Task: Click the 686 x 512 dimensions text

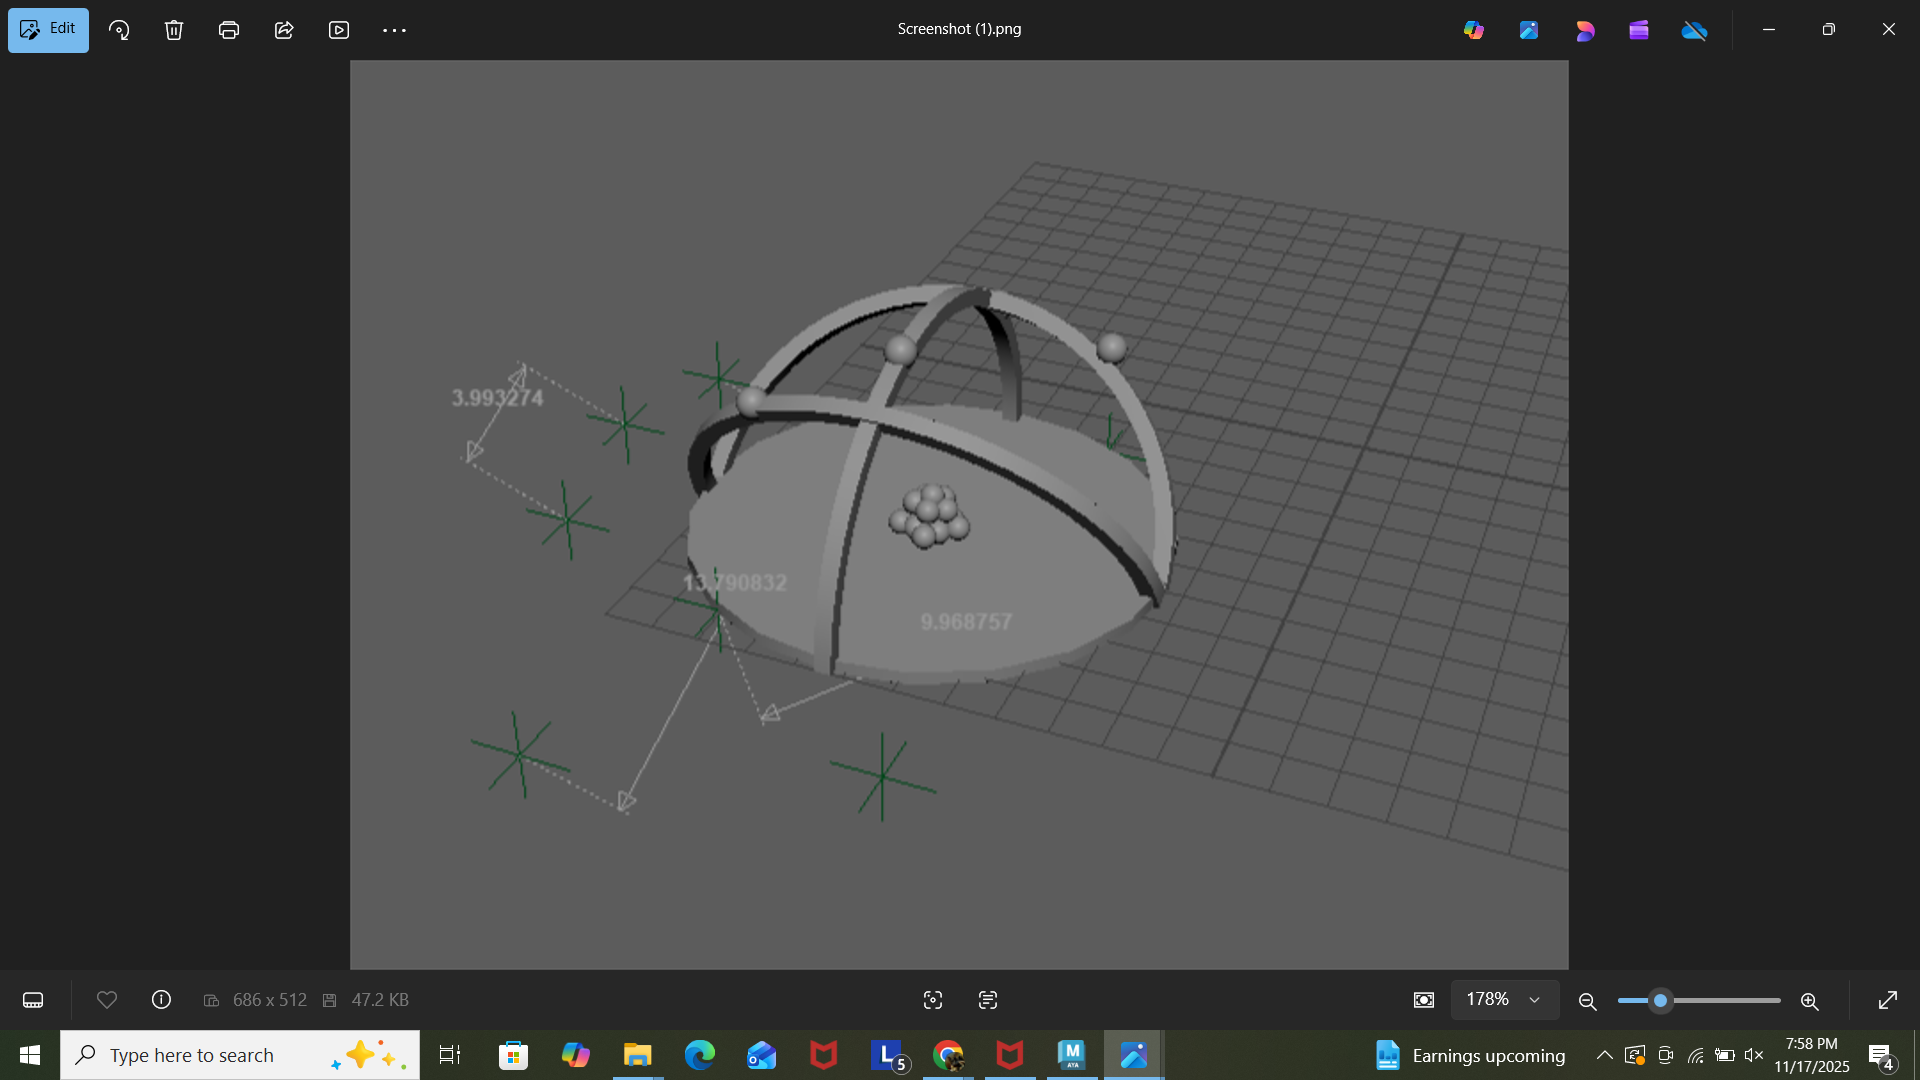Action: tap(270, 1000)
